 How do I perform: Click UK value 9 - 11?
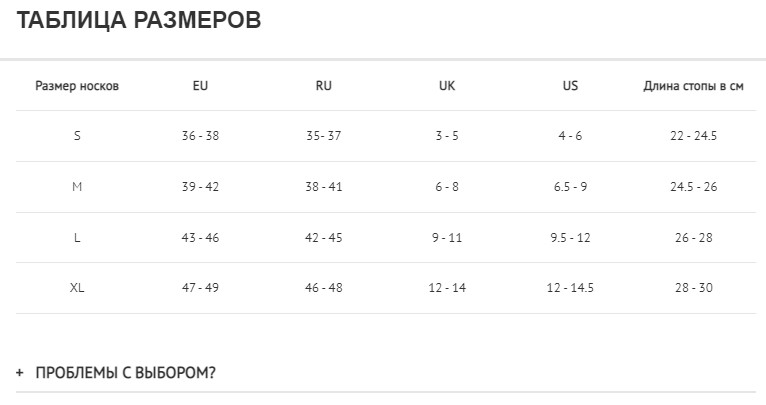(447, 238)
